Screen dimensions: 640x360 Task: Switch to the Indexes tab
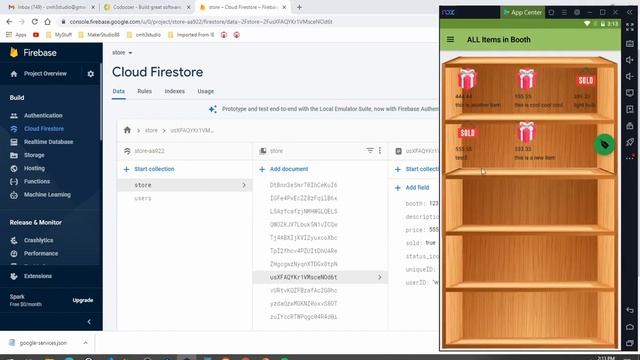[175, 91]
